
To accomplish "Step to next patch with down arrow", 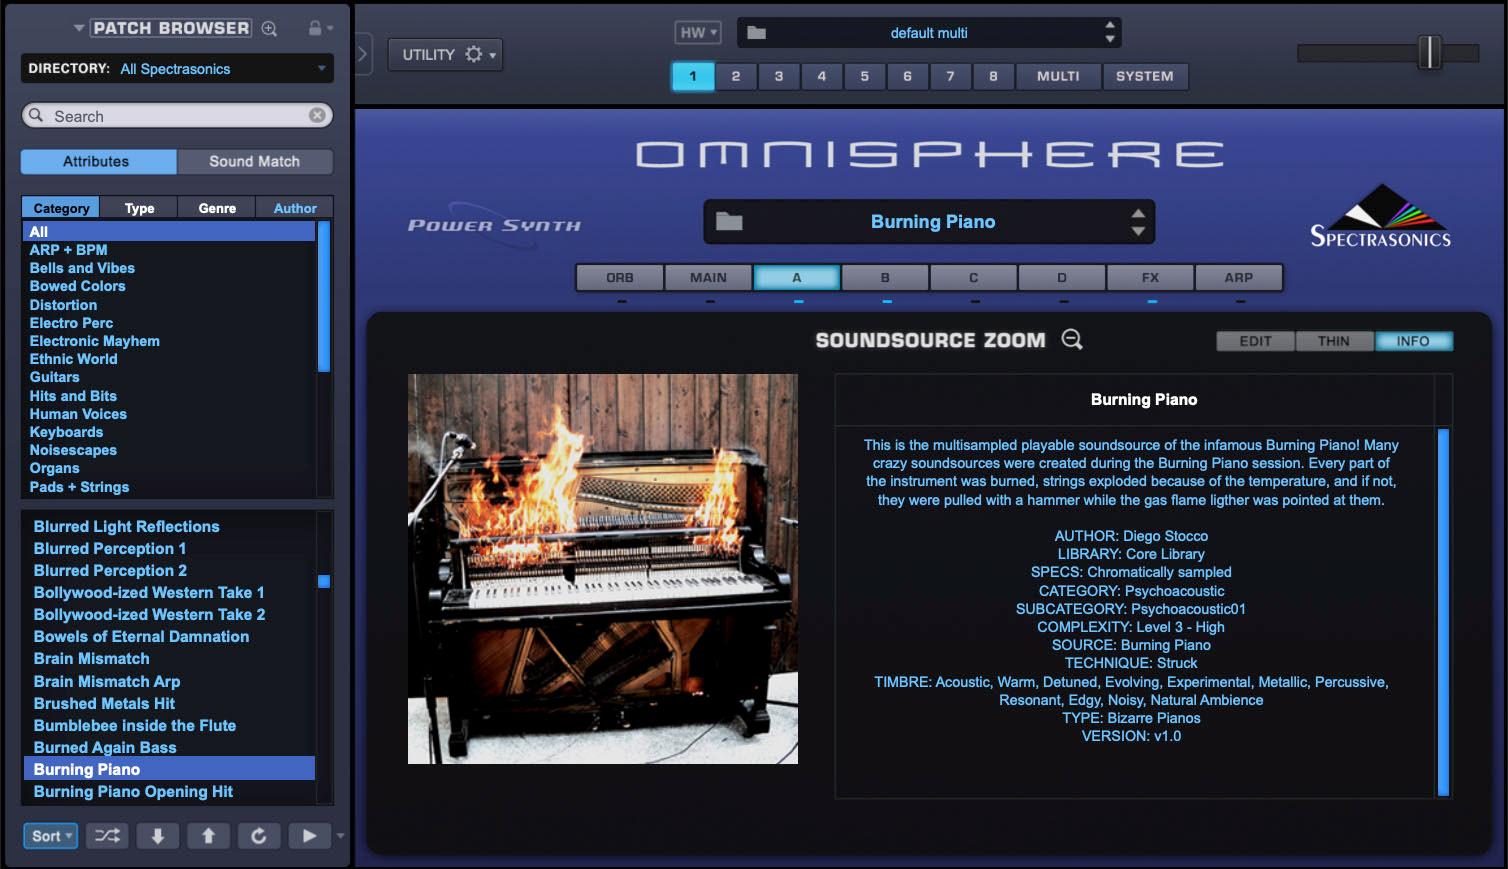I will pyautogui.click(x=158, y=836).
